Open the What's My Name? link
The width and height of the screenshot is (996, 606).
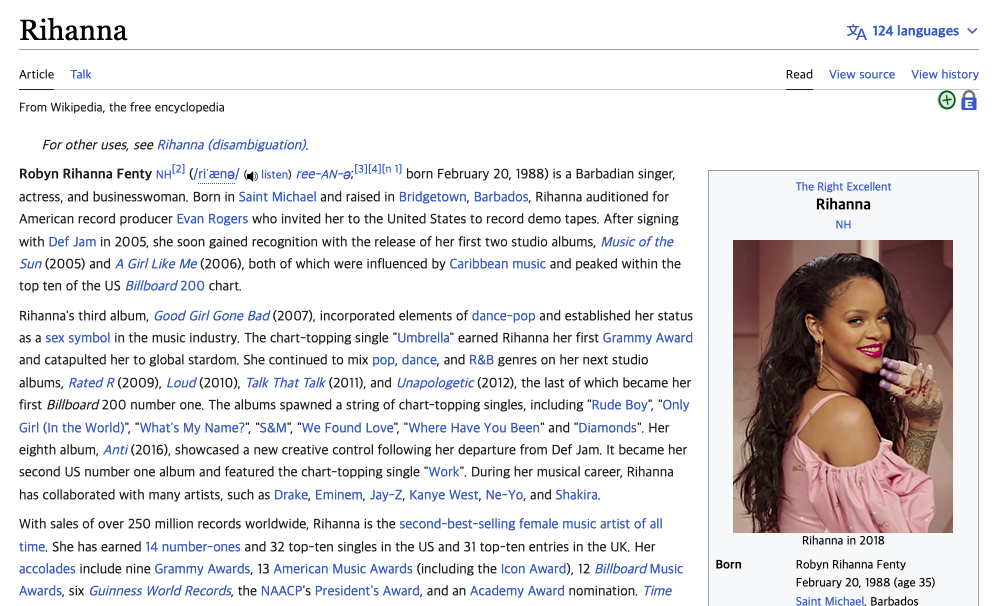[192, 428]
